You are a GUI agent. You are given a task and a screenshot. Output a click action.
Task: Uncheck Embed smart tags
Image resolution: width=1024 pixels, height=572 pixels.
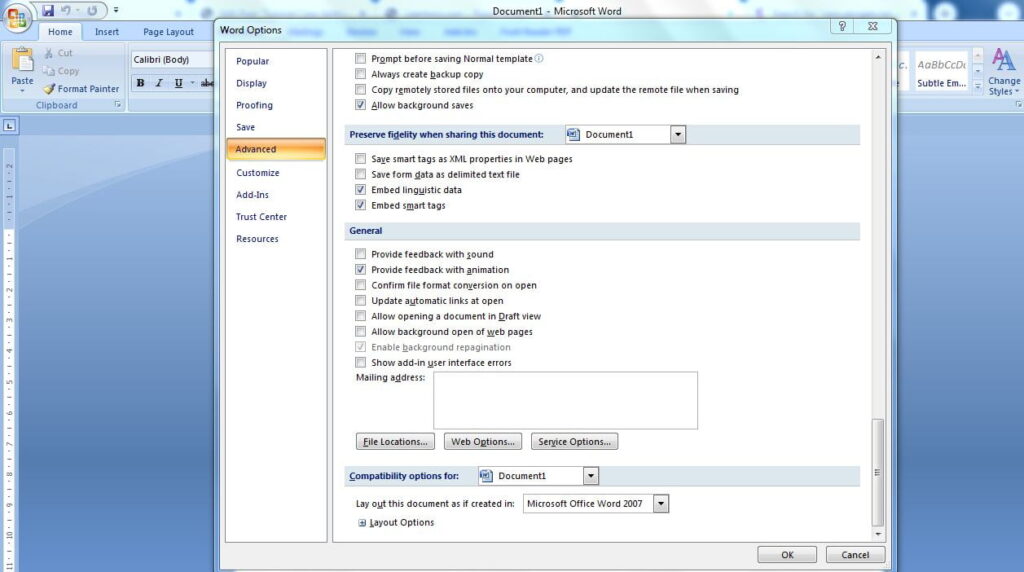[x=360, y=205]
